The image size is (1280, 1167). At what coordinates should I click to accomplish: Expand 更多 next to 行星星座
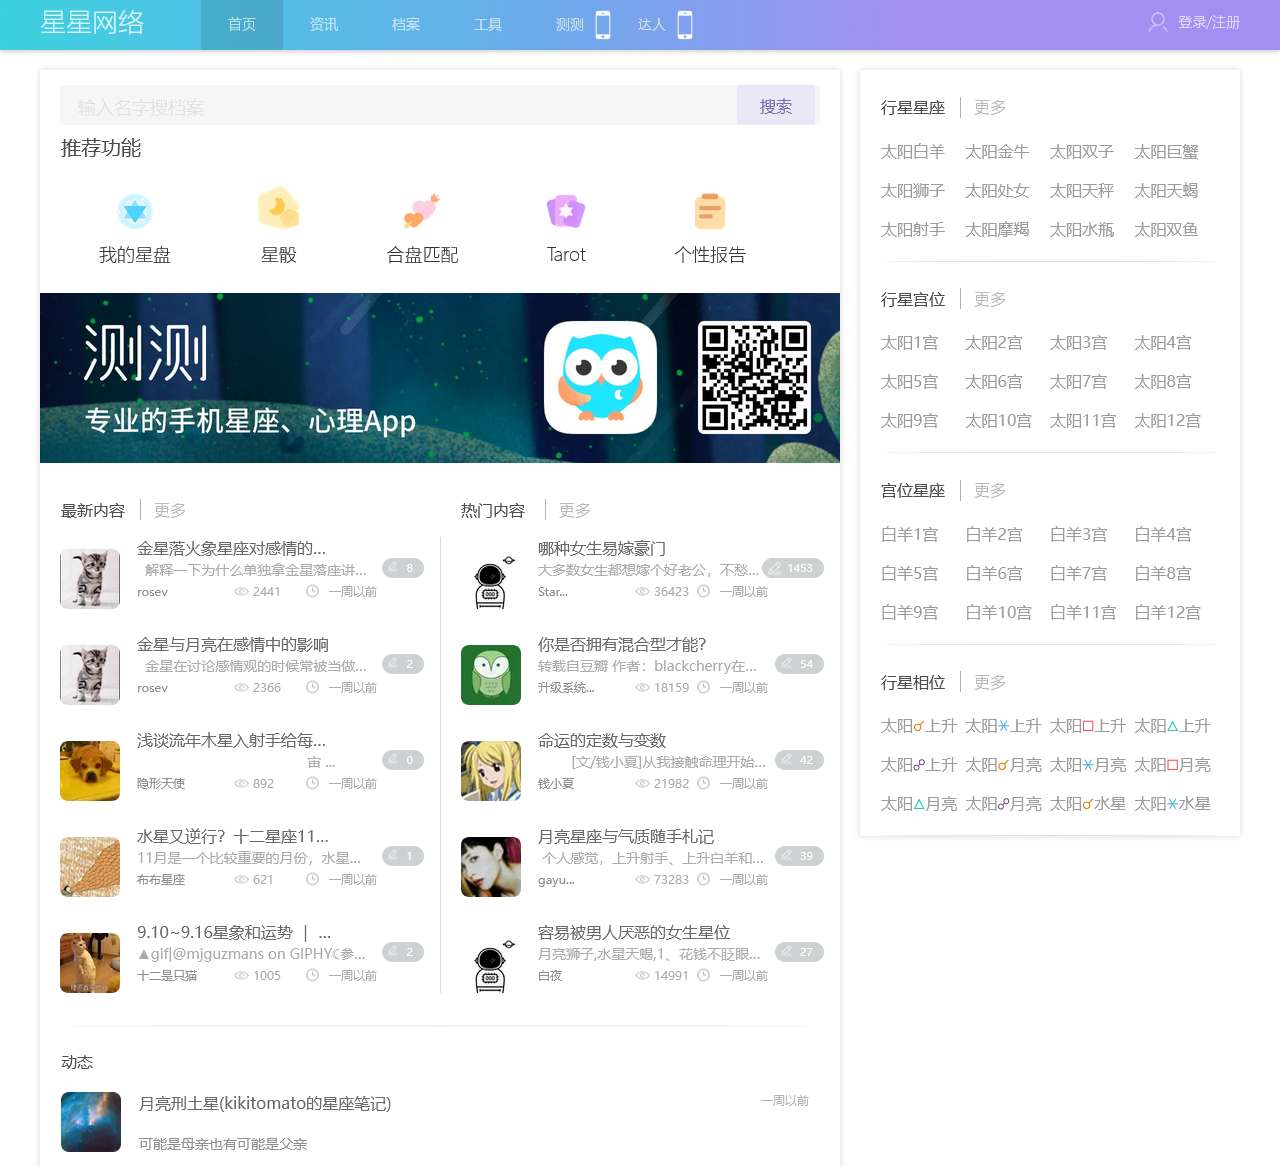pos(990,107)
